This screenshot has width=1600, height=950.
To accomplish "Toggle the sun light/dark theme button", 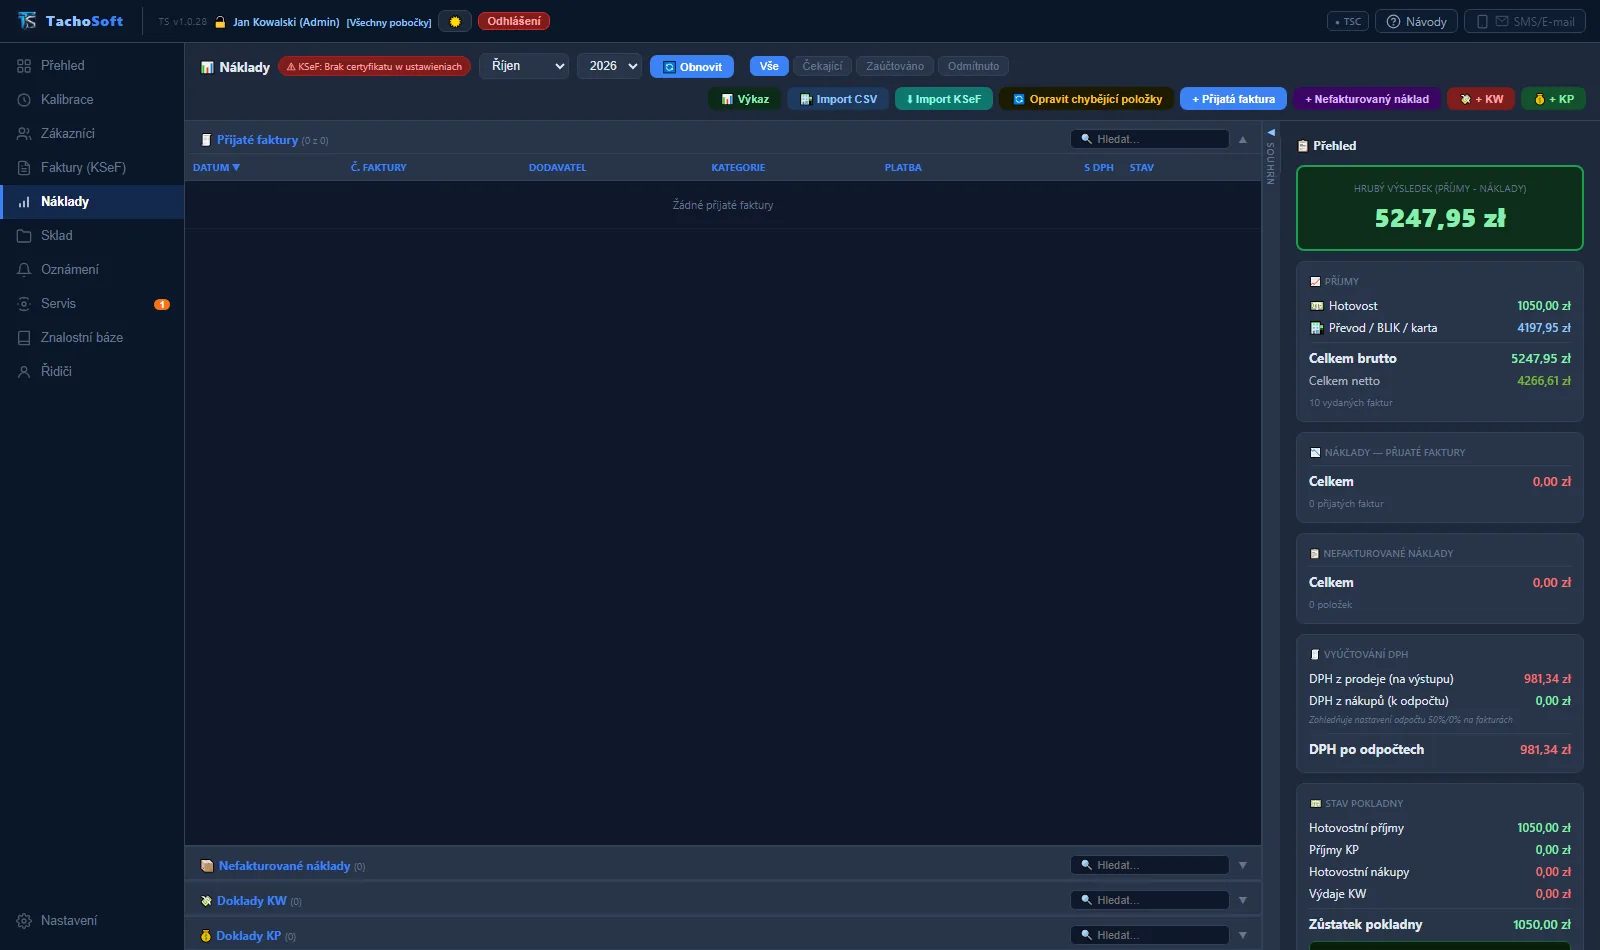I will coord(455,21).
